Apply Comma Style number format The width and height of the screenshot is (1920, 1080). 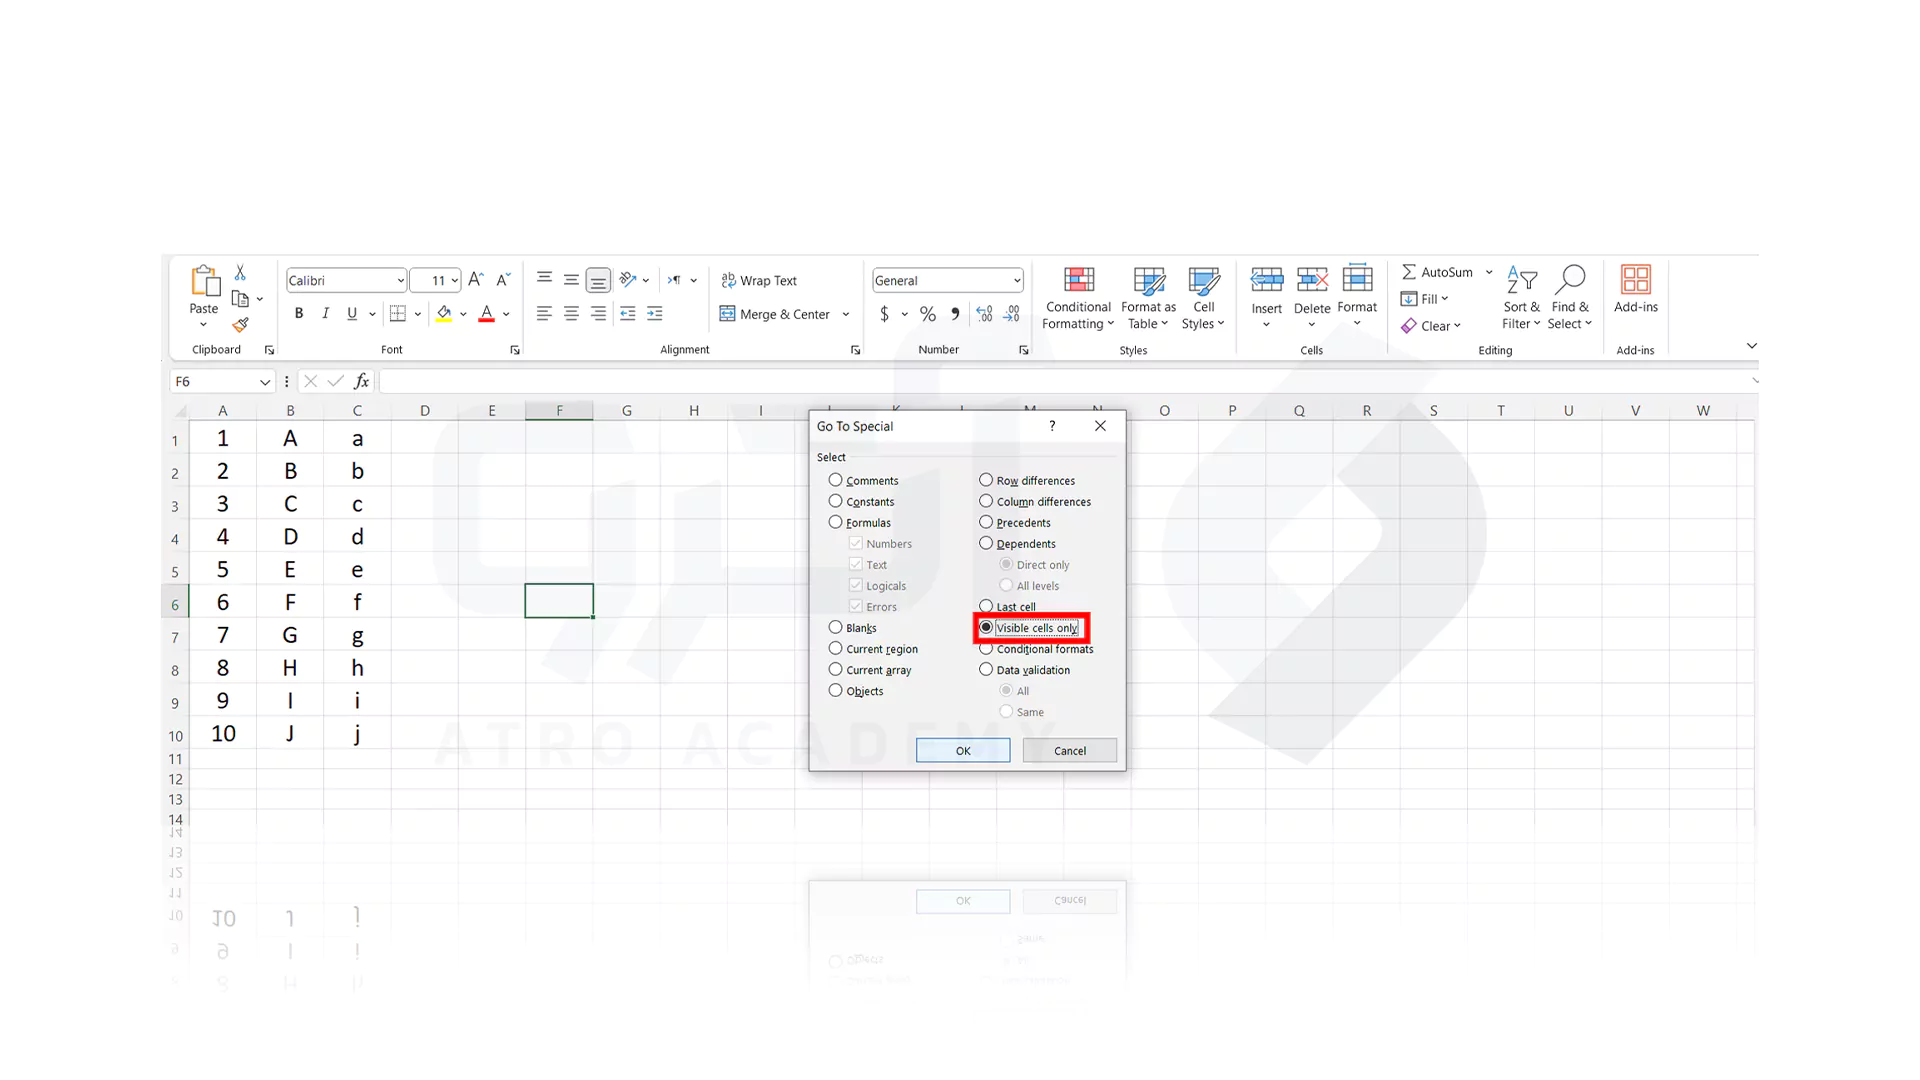956,314
